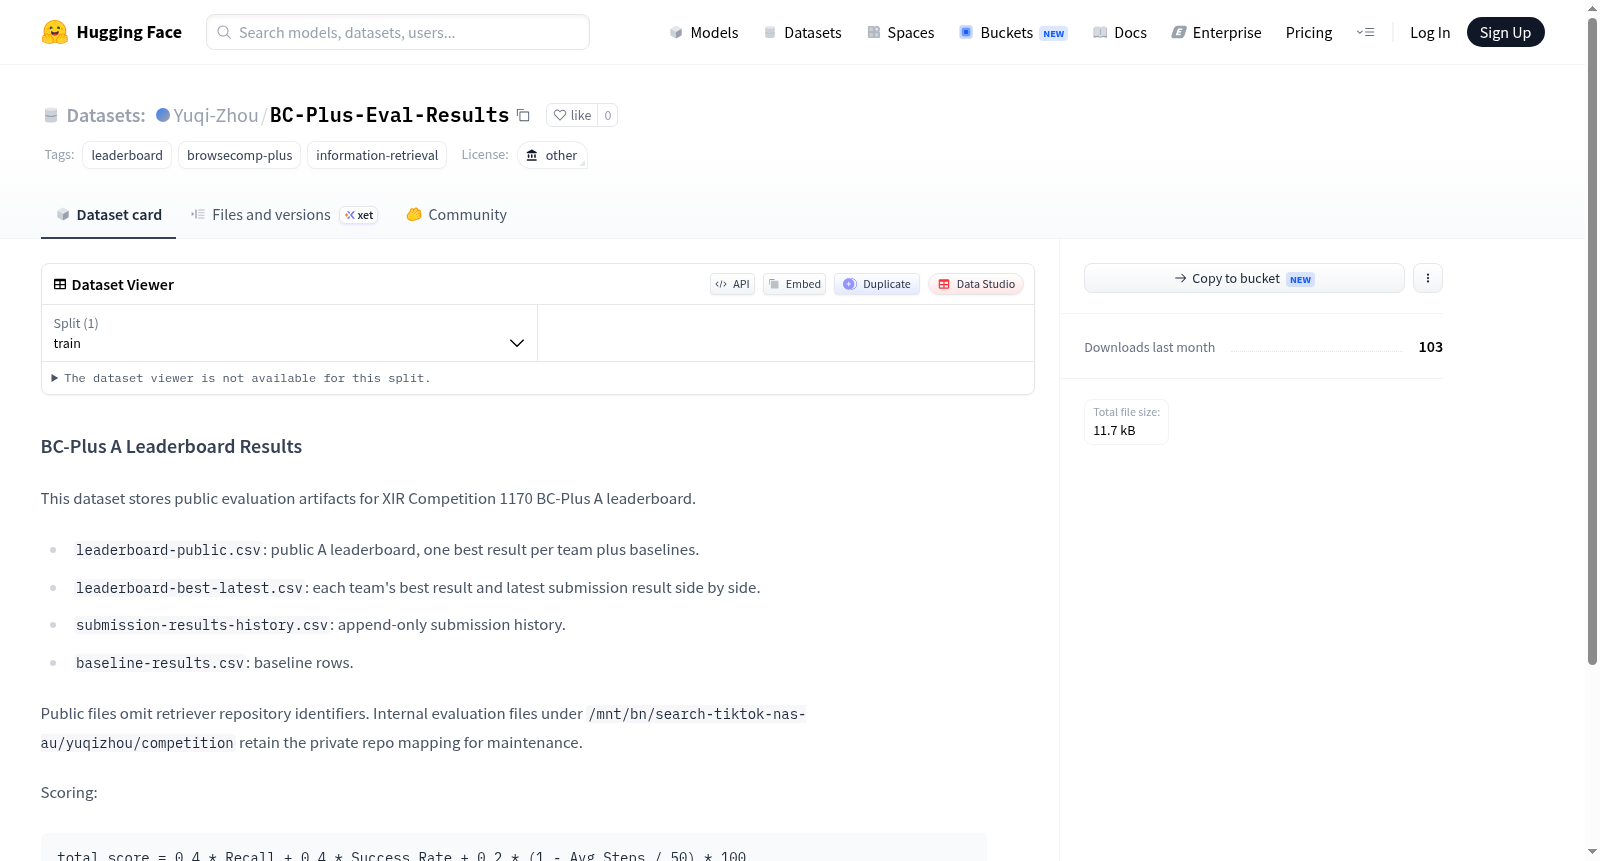Click the heart like button
The height and width of the screenshot is (861, 1600).
(572, 115)
